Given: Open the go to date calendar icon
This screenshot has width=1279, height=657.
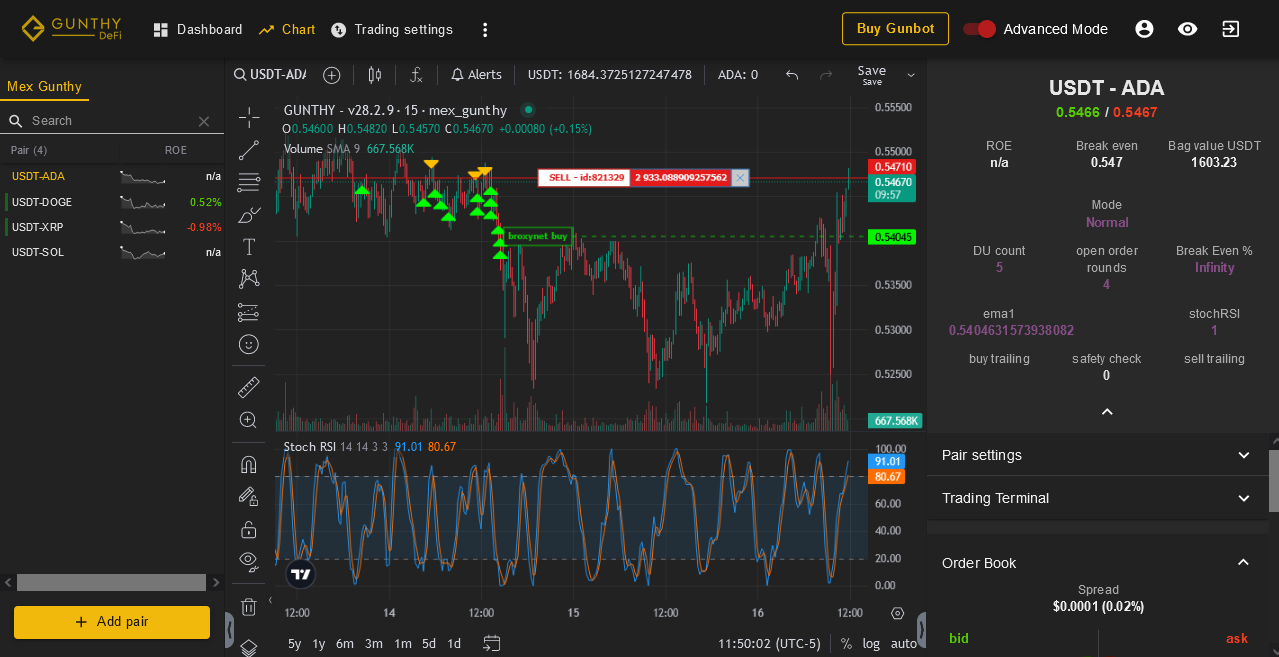Looking at the screenshot, I should pos(492,643).
